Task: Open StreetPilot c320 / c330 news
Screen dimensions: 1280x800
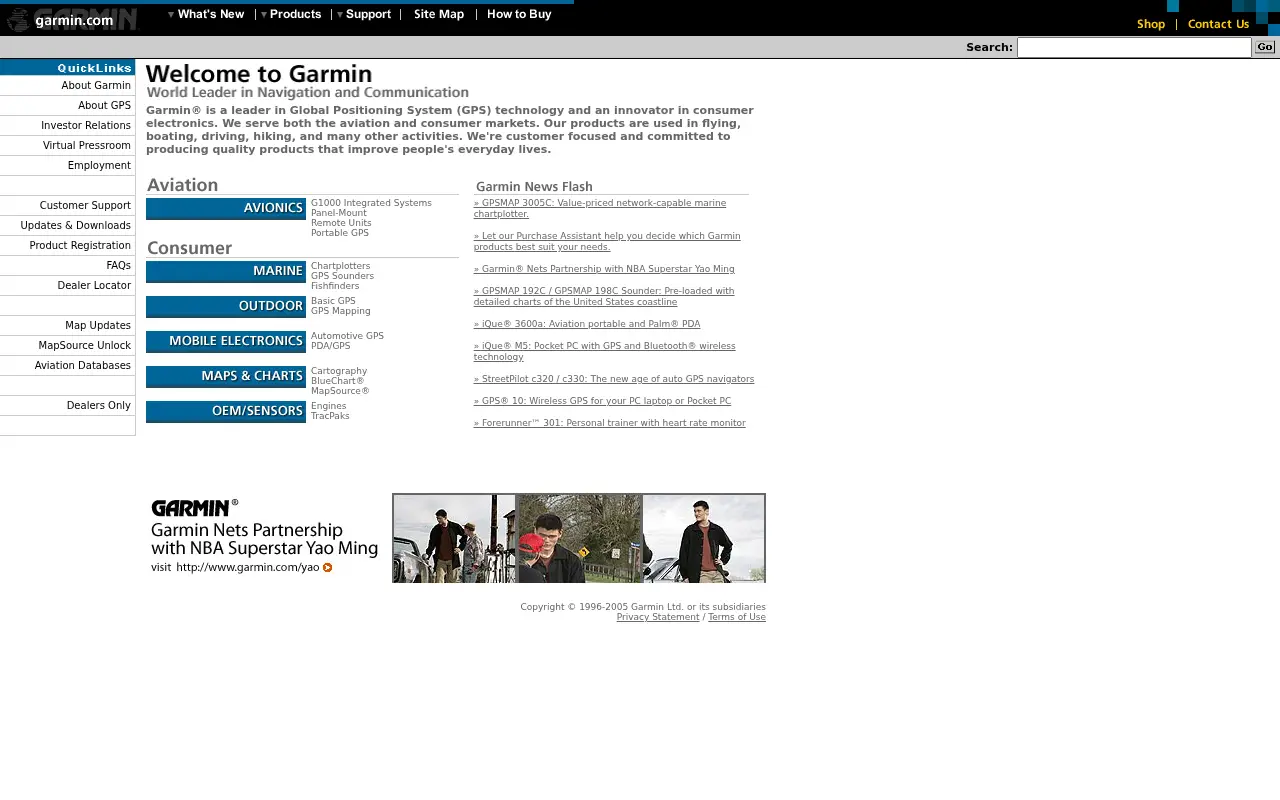Action: pyautogui.click(x=614, y=379)
